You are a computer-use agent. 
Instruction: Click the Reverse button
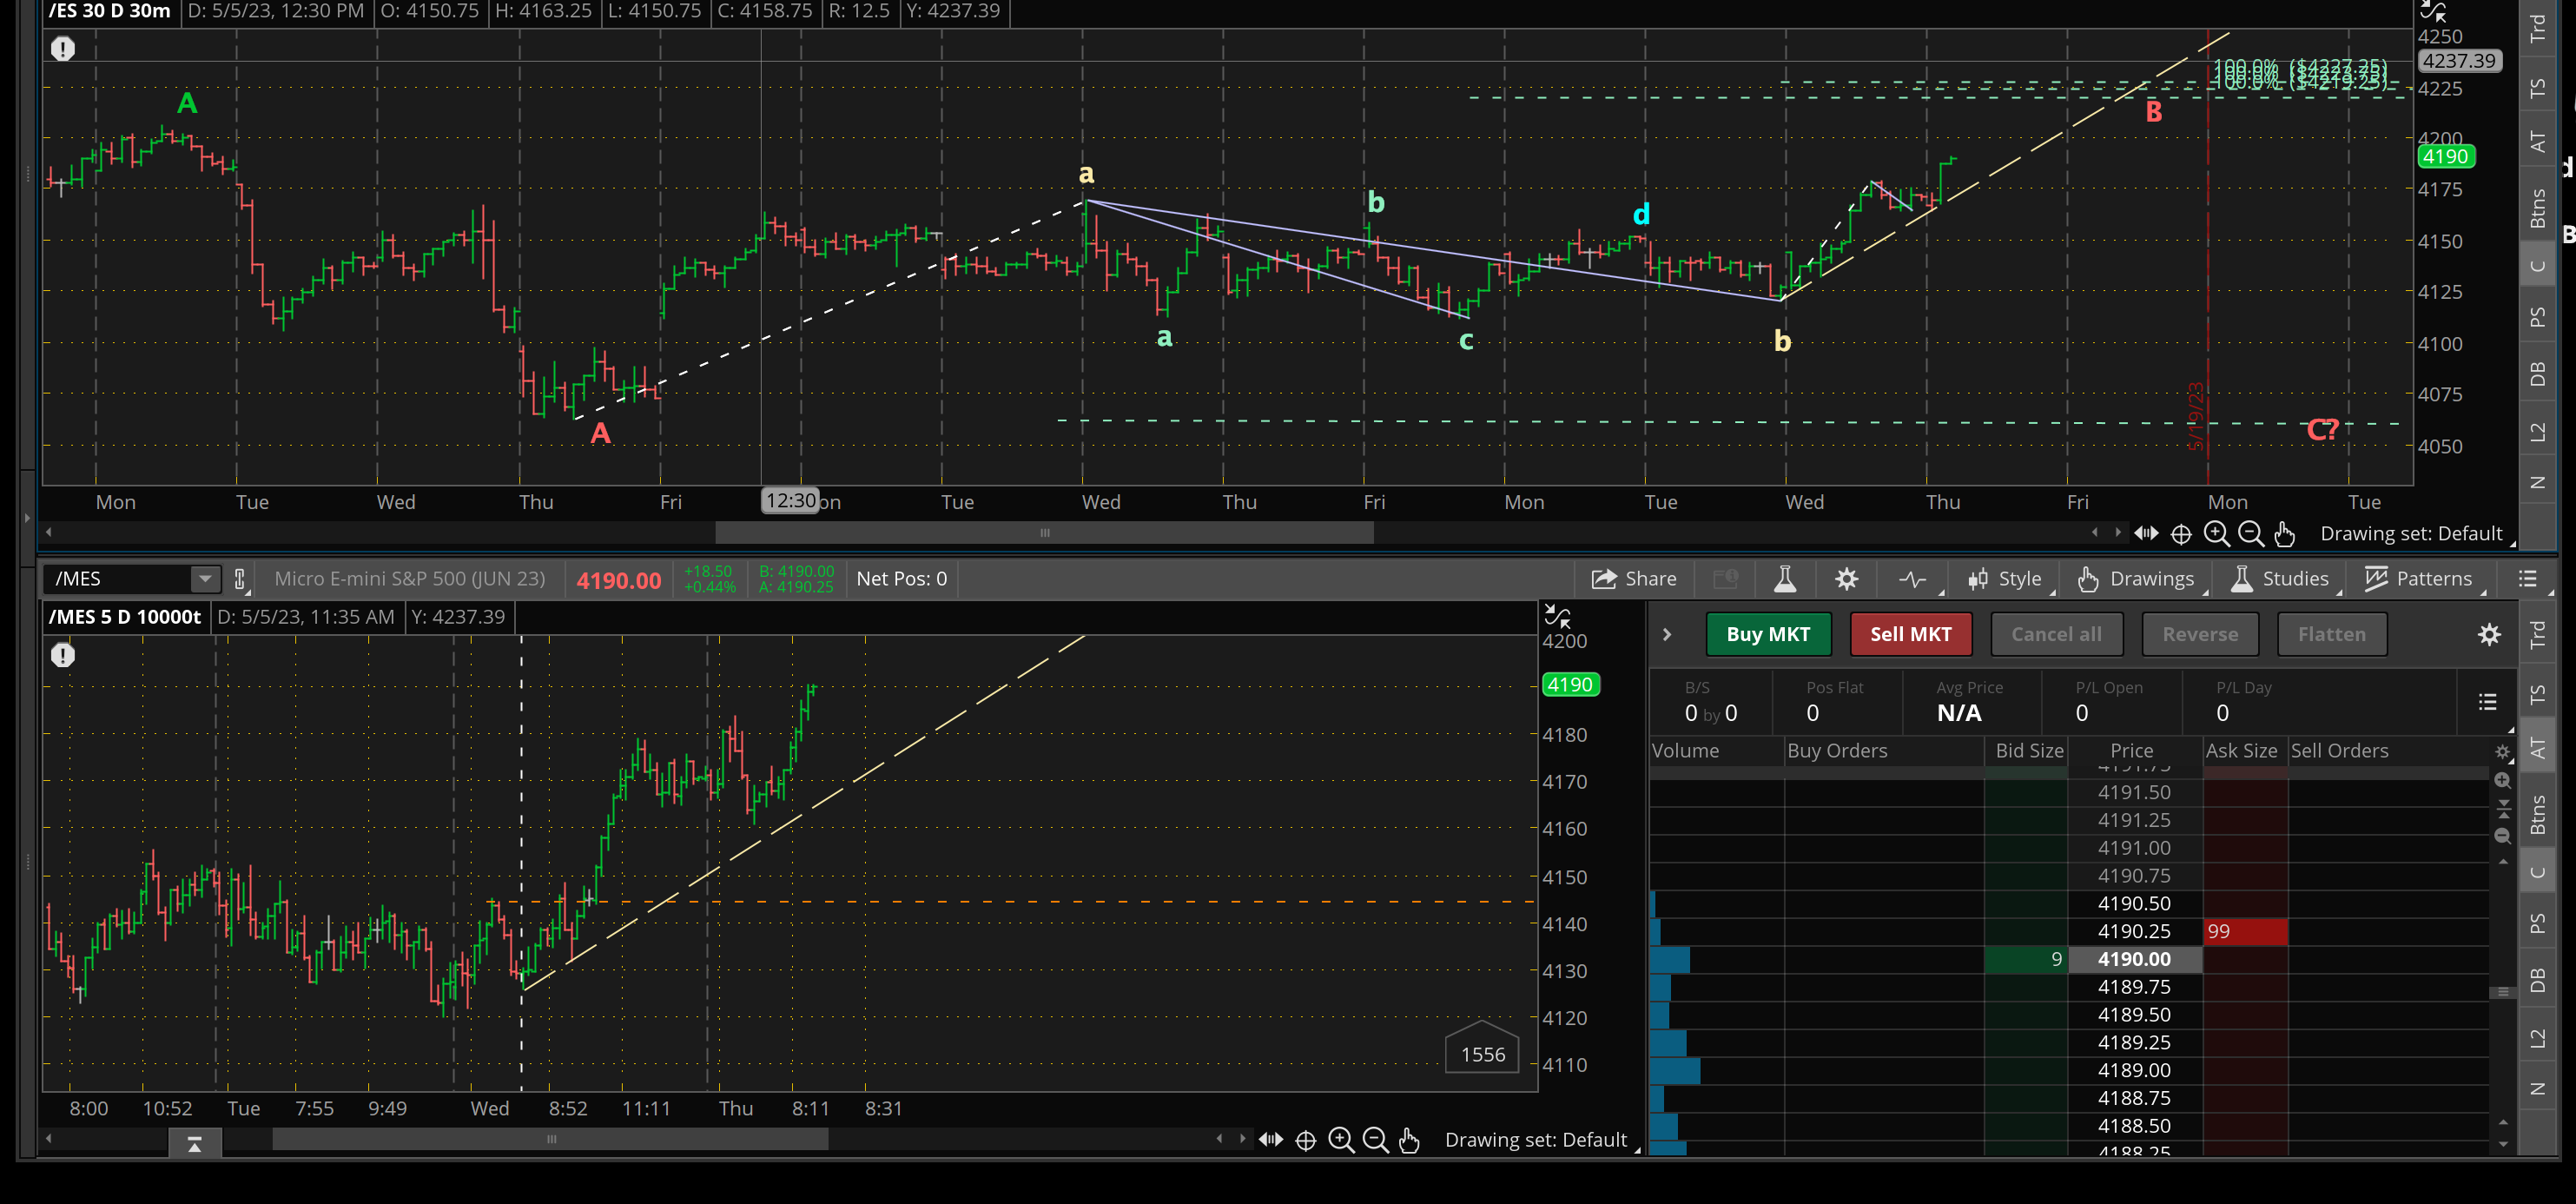point(2200,634)
